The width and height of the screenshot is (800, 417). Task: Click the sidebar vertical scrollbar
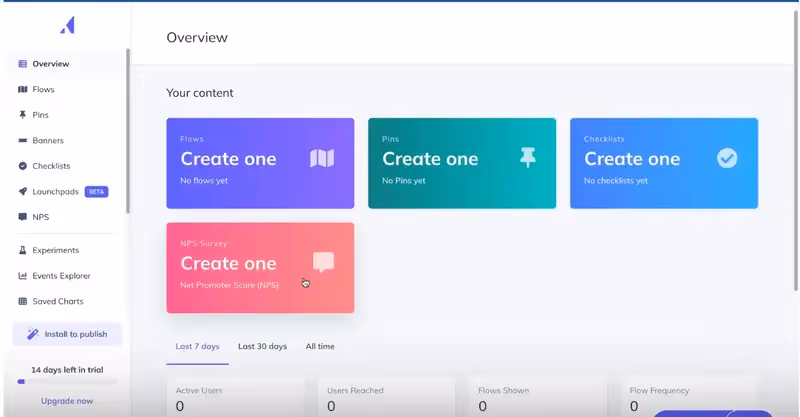click(x=128, y=131)
